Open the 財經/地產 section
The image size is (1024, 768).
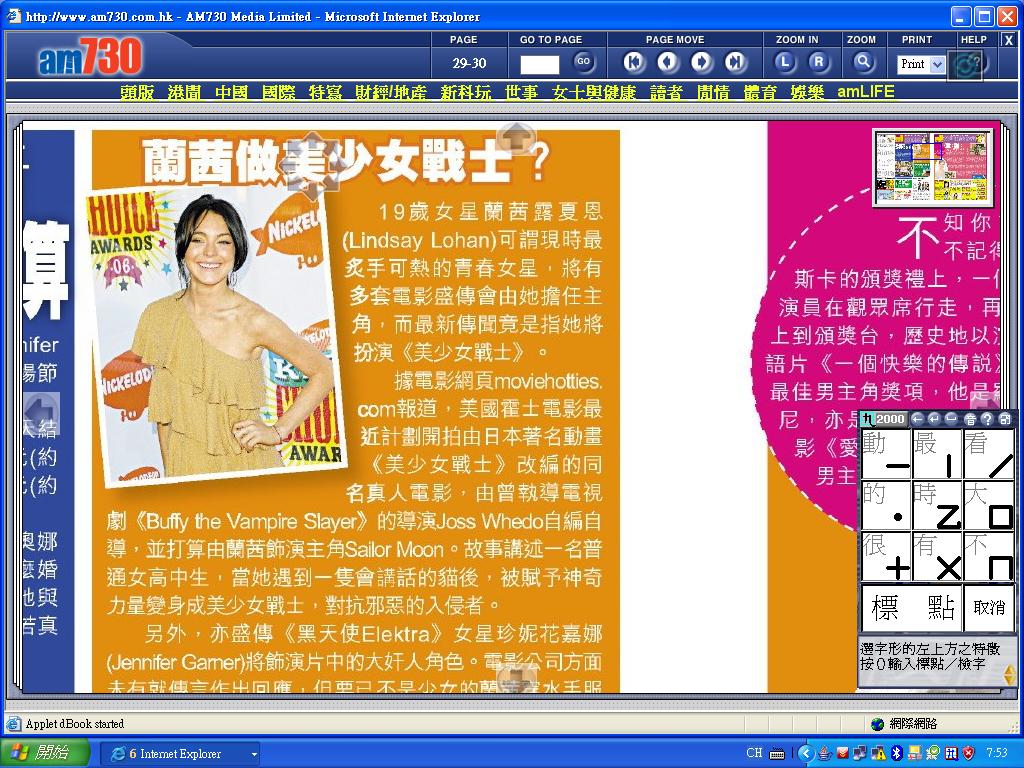391,92
